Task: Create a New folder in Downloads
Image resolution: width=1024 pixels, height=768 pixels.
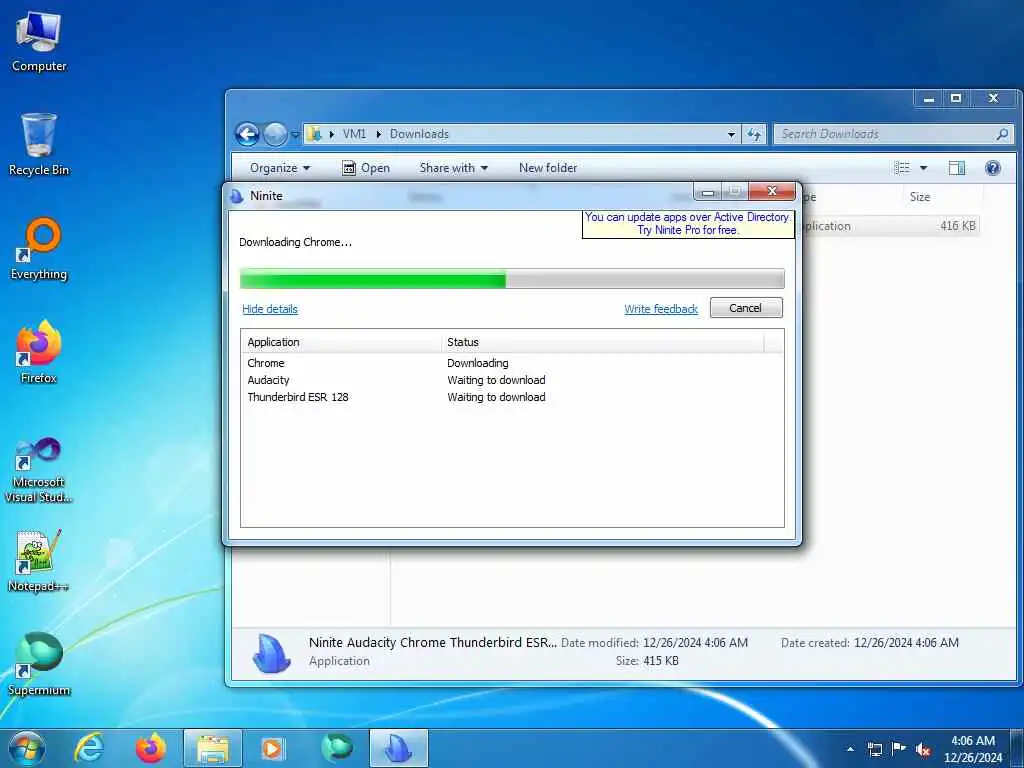Action: [x=548, y=168]
